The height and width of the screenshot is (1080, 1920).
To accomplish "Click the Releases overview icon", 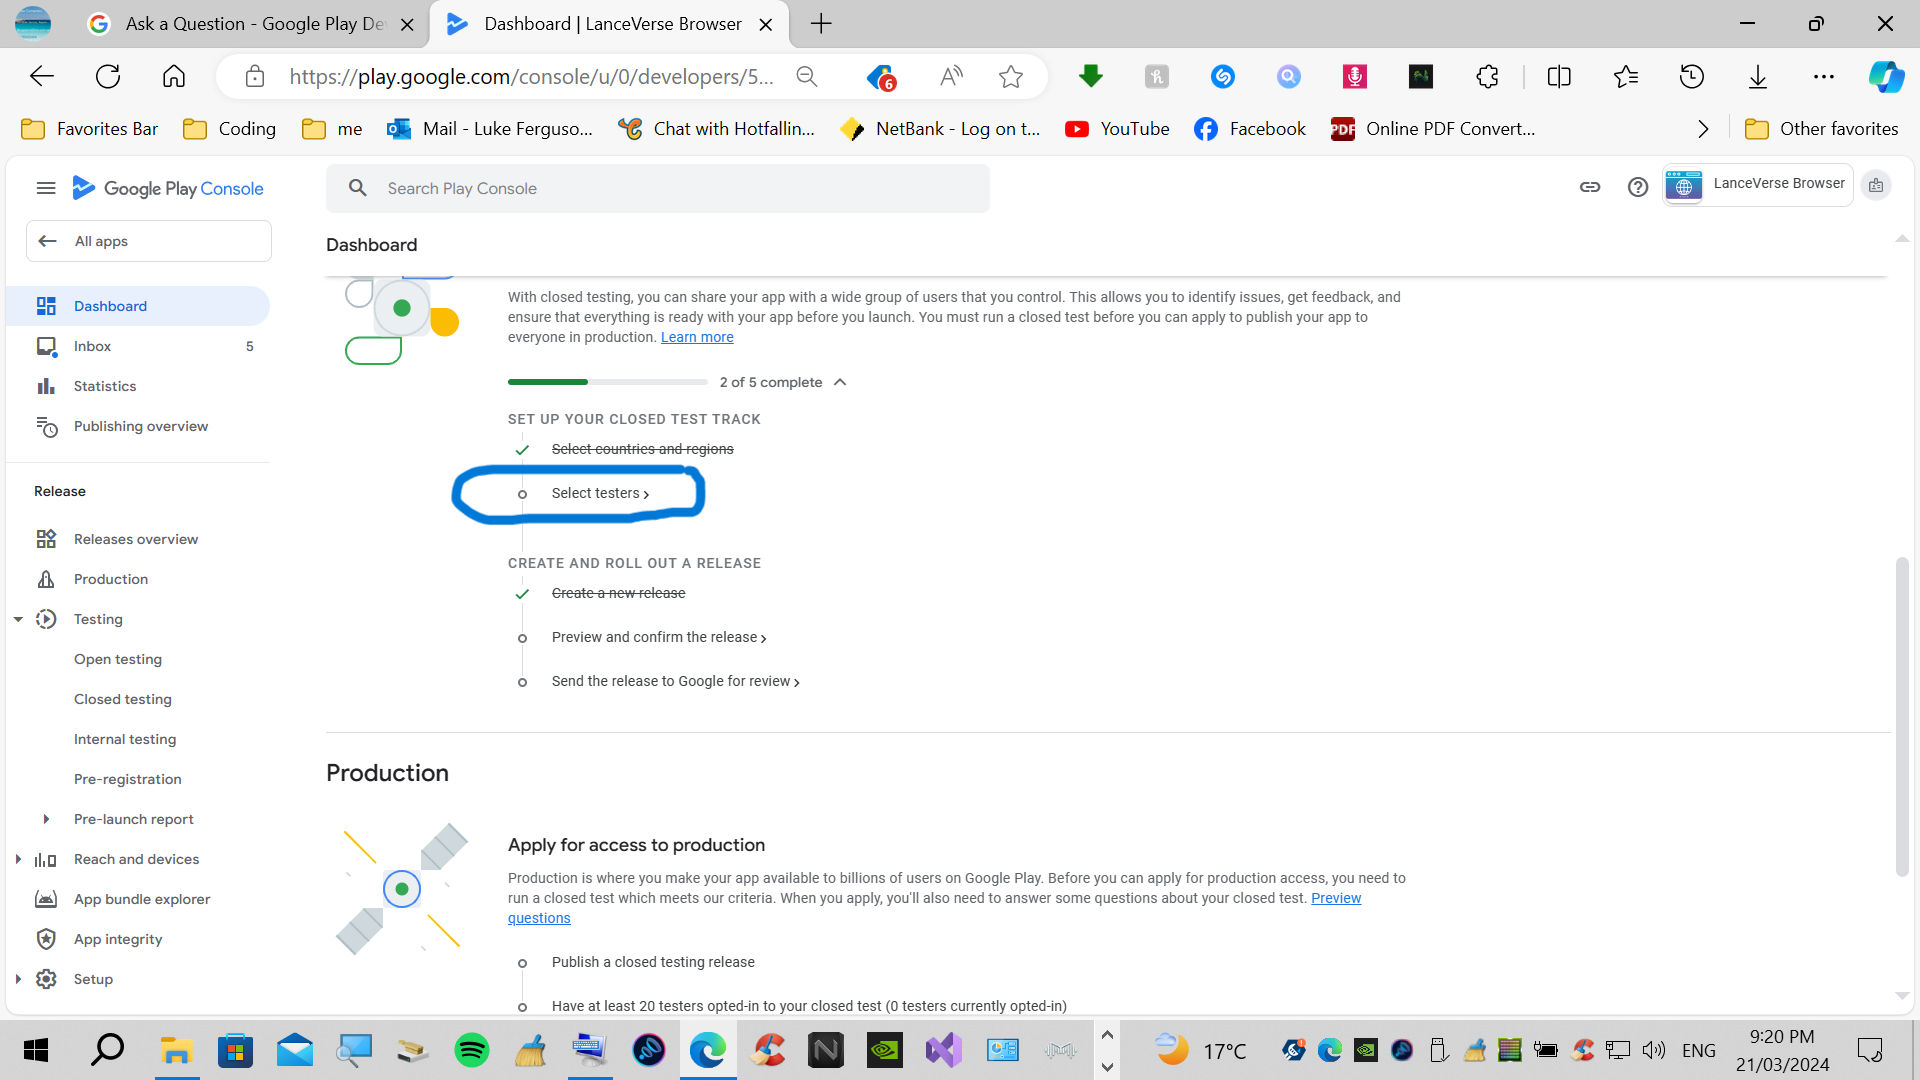I will (x=46, y=539).
